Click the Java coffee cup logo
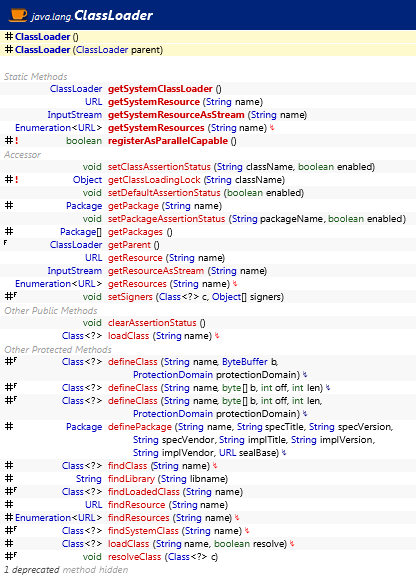 (x=18, y=15)
